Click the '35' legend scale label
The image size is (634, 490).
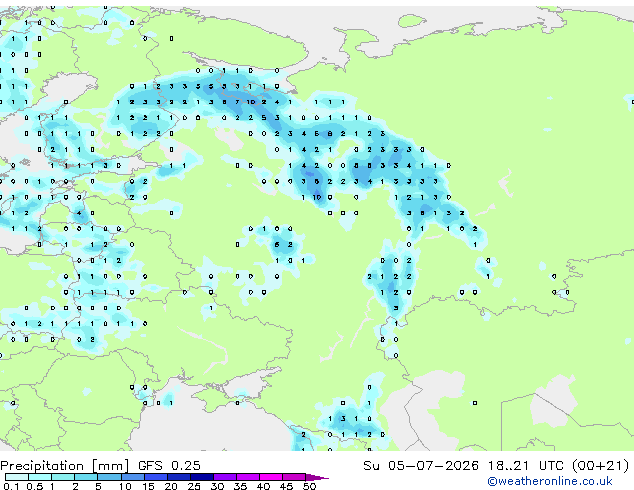point(240,486)
